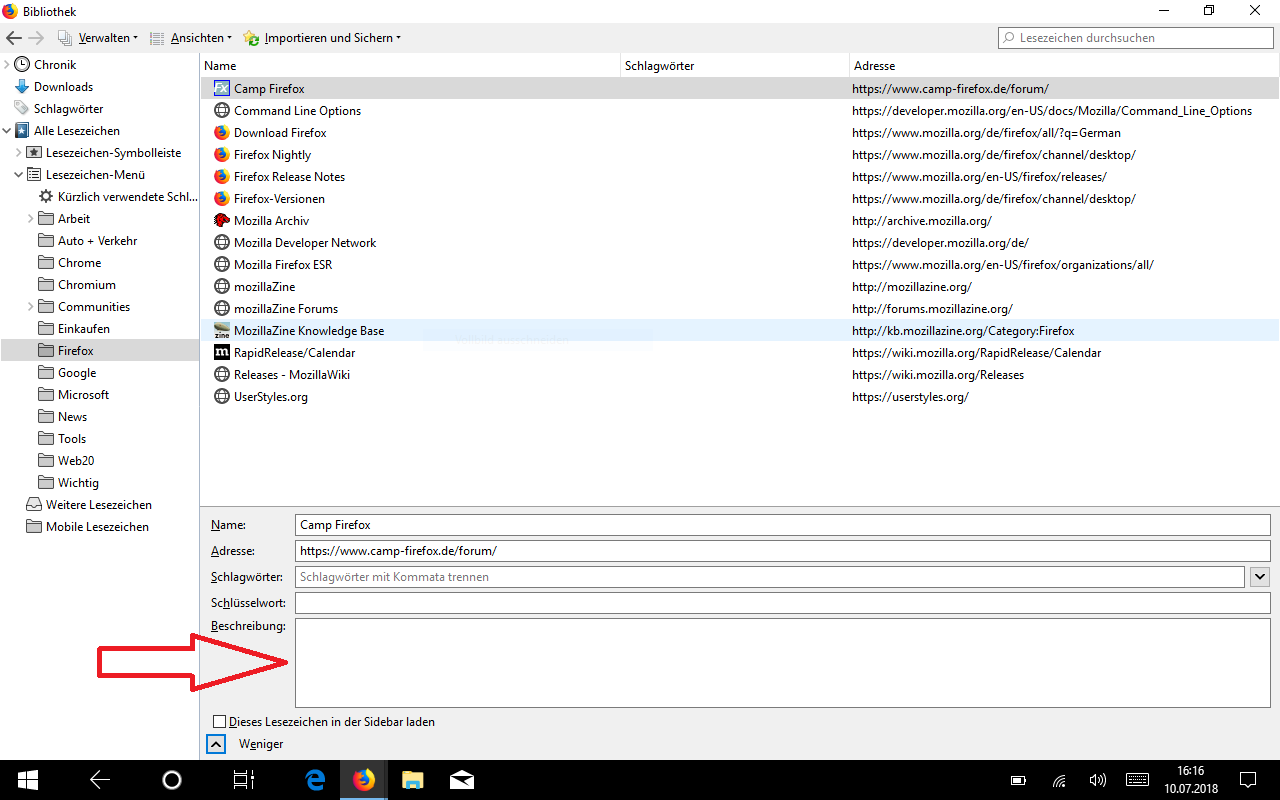The image size is (1280, 800).
Task: Open the Verwalten menu
Action: 98,38
